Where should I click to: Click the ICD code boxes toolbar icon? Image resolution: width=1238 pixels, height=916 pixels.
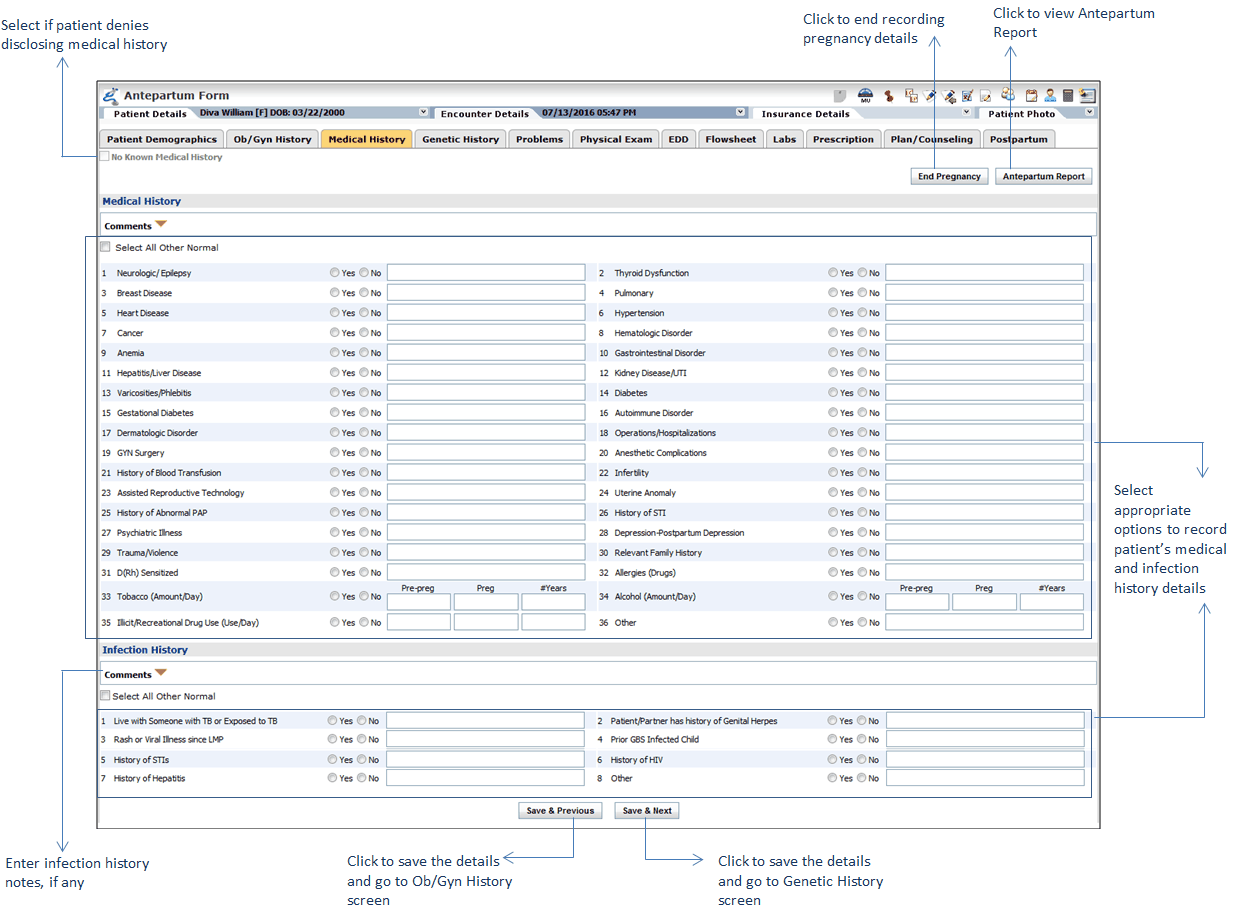click(911, 96)
